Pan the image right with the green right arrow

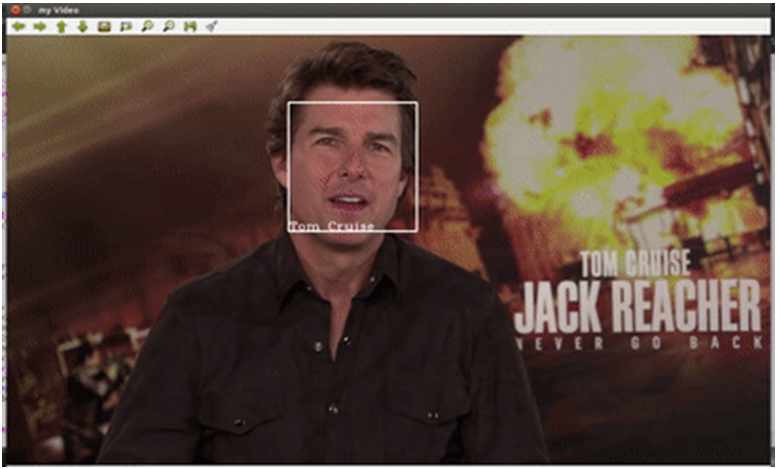40,26
